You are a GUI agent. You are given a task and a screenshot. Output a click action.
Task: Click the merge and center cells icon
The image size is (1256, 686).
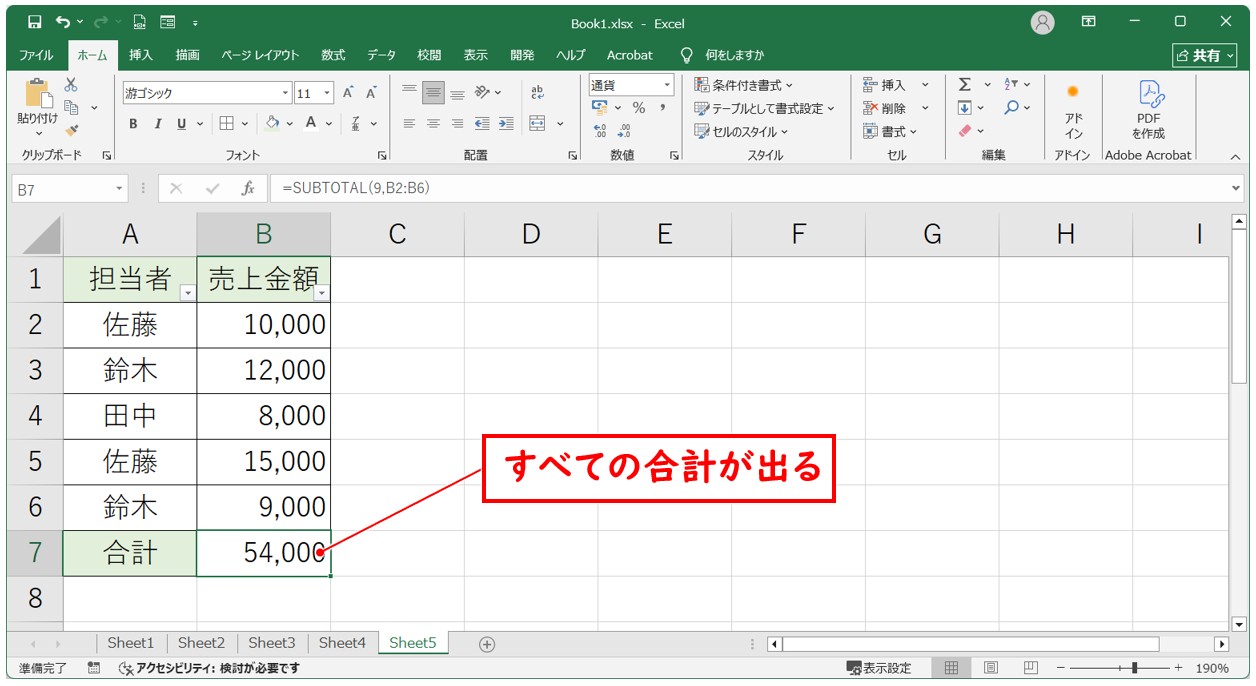coord(538,124)
